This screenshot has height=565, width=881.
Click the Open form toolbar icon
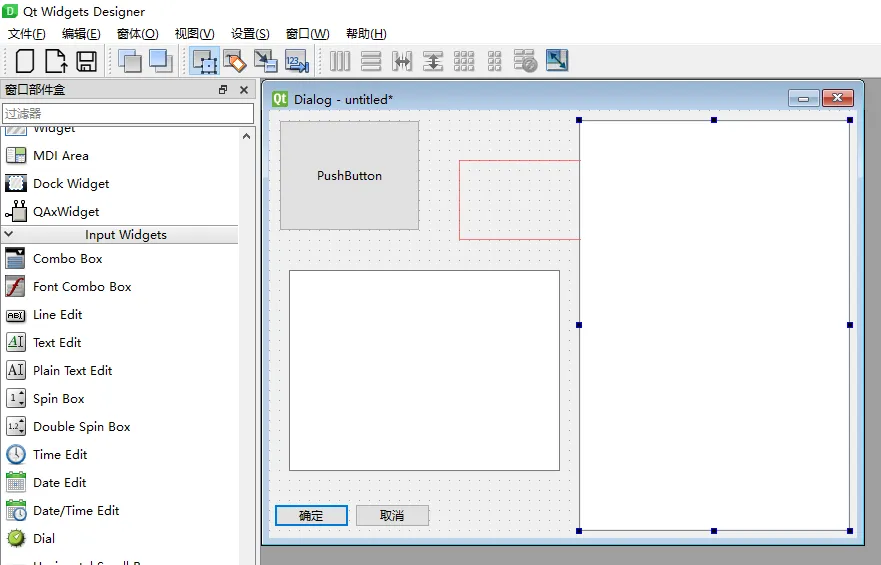(56, 61)
